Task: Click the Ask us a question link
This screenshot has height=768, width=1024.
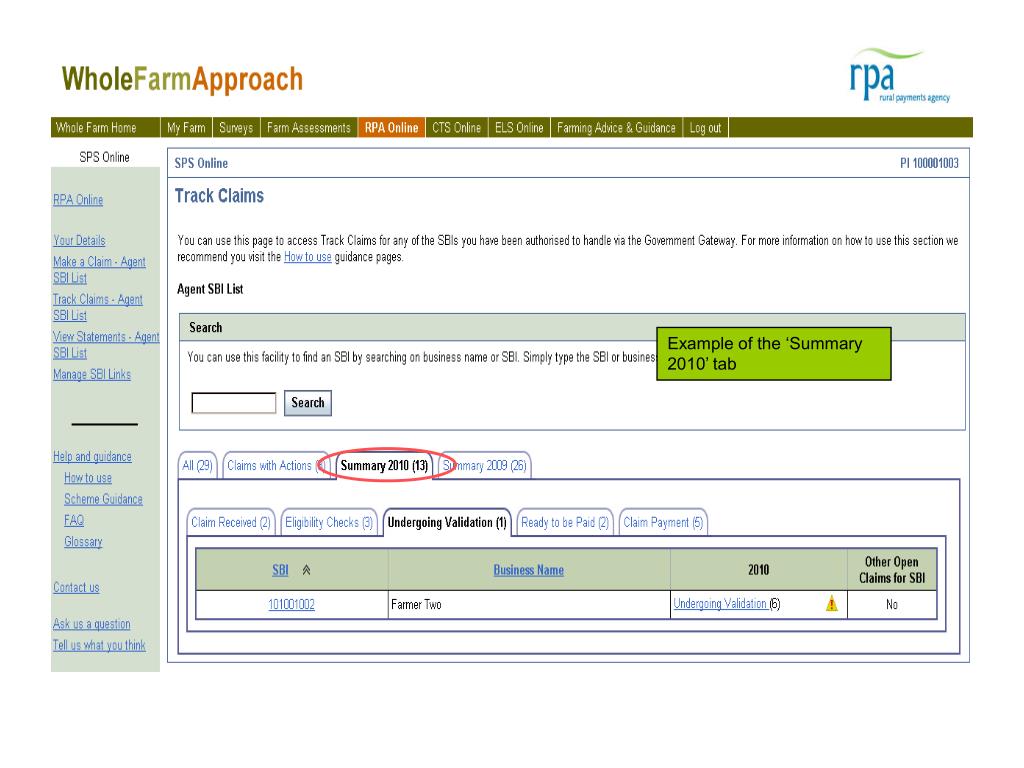Action: pyautogui.click(x=91, y=624)
